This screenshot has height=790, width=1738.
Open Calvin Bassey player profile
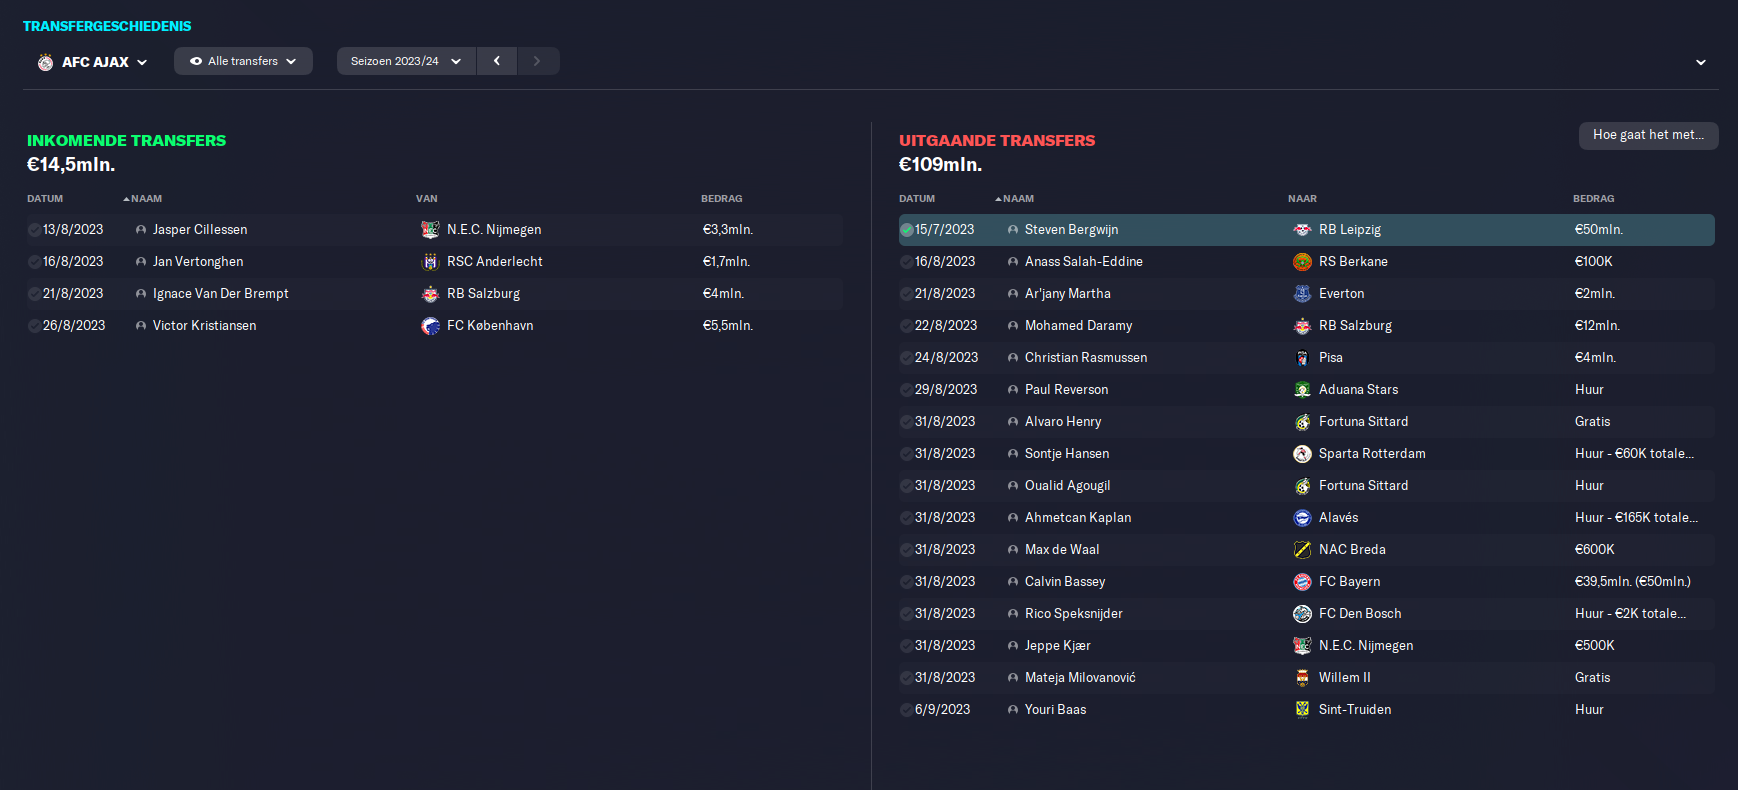[x=1065, y=582]
